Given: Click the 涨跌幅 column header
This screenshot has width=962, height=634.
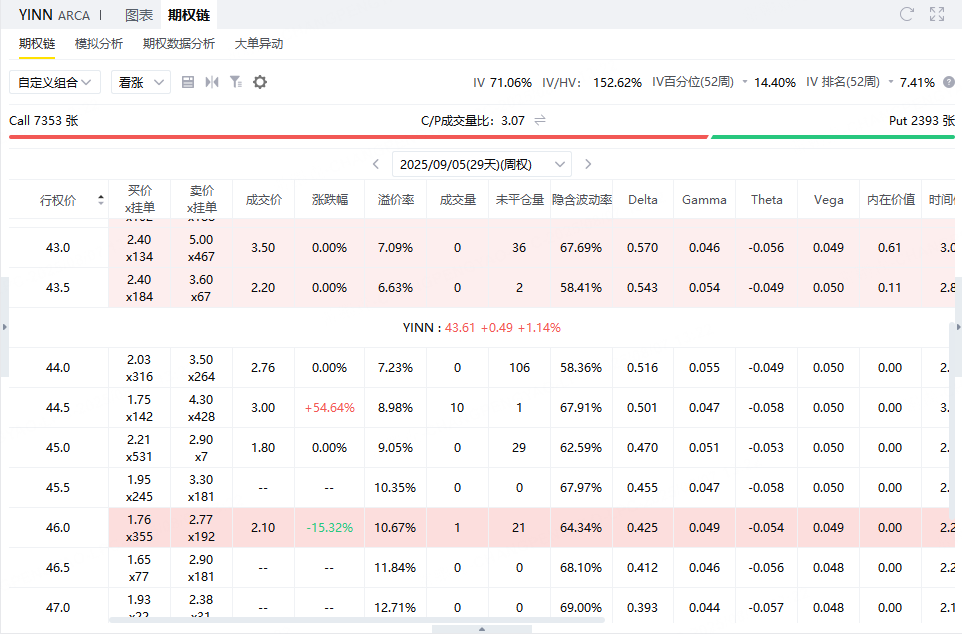Looking at the screenshot, I should tap(329, 199).
